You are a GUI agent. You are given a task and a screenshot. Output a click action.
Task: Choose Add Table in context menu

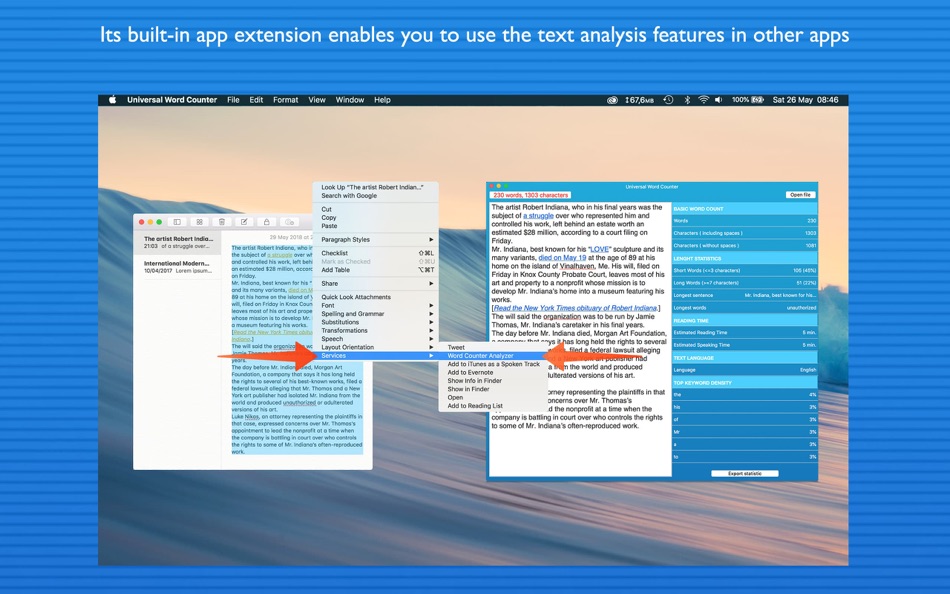pos(376,270)
